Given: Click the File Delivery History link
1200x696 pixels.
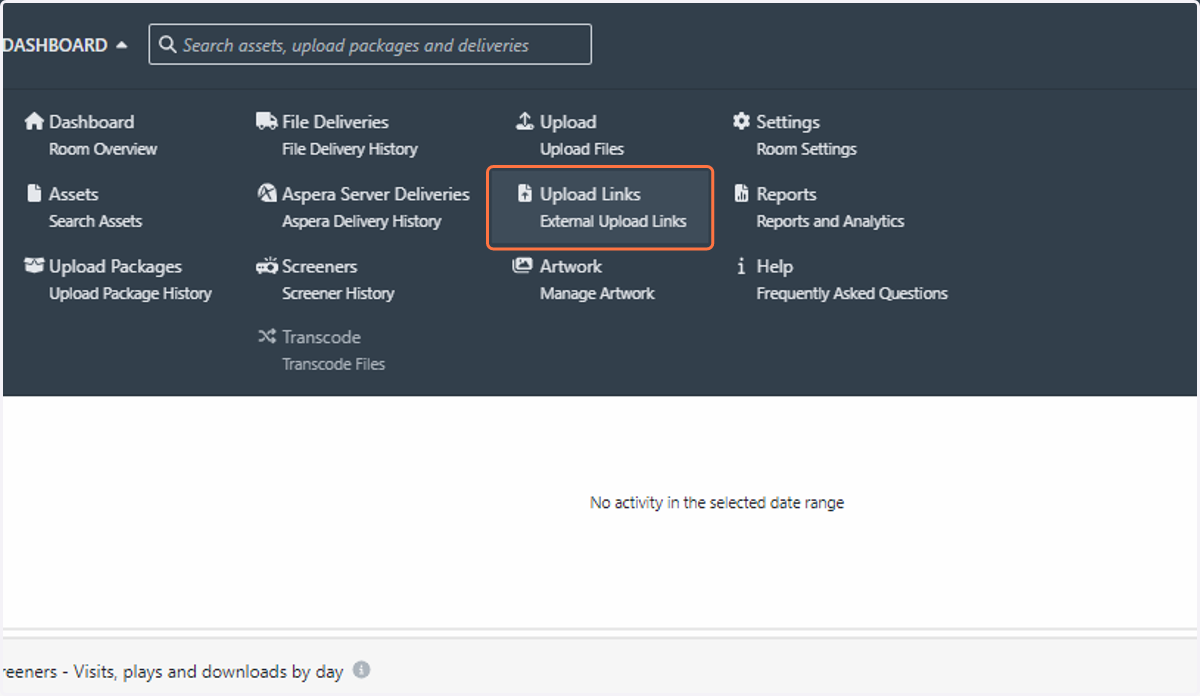Looking at the screenshot, I should [x=350, y=149].
